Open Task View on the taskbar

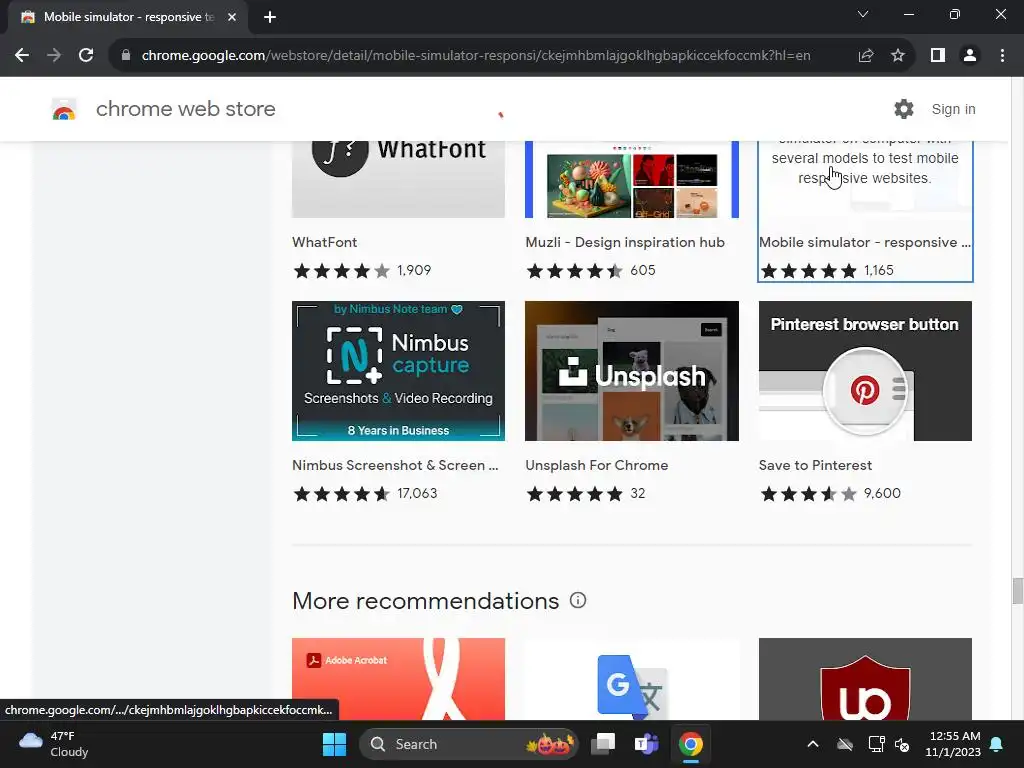[603, 744]
